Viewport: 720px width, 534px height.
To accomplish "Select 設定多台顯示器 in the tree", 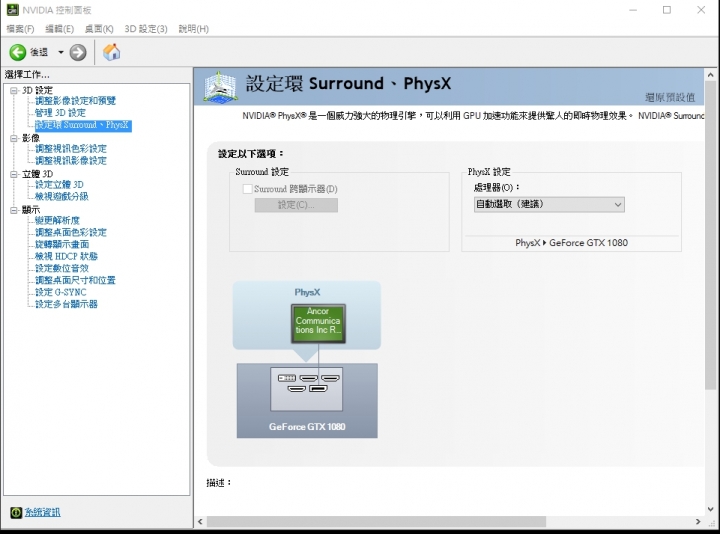I will pos(66,304).
